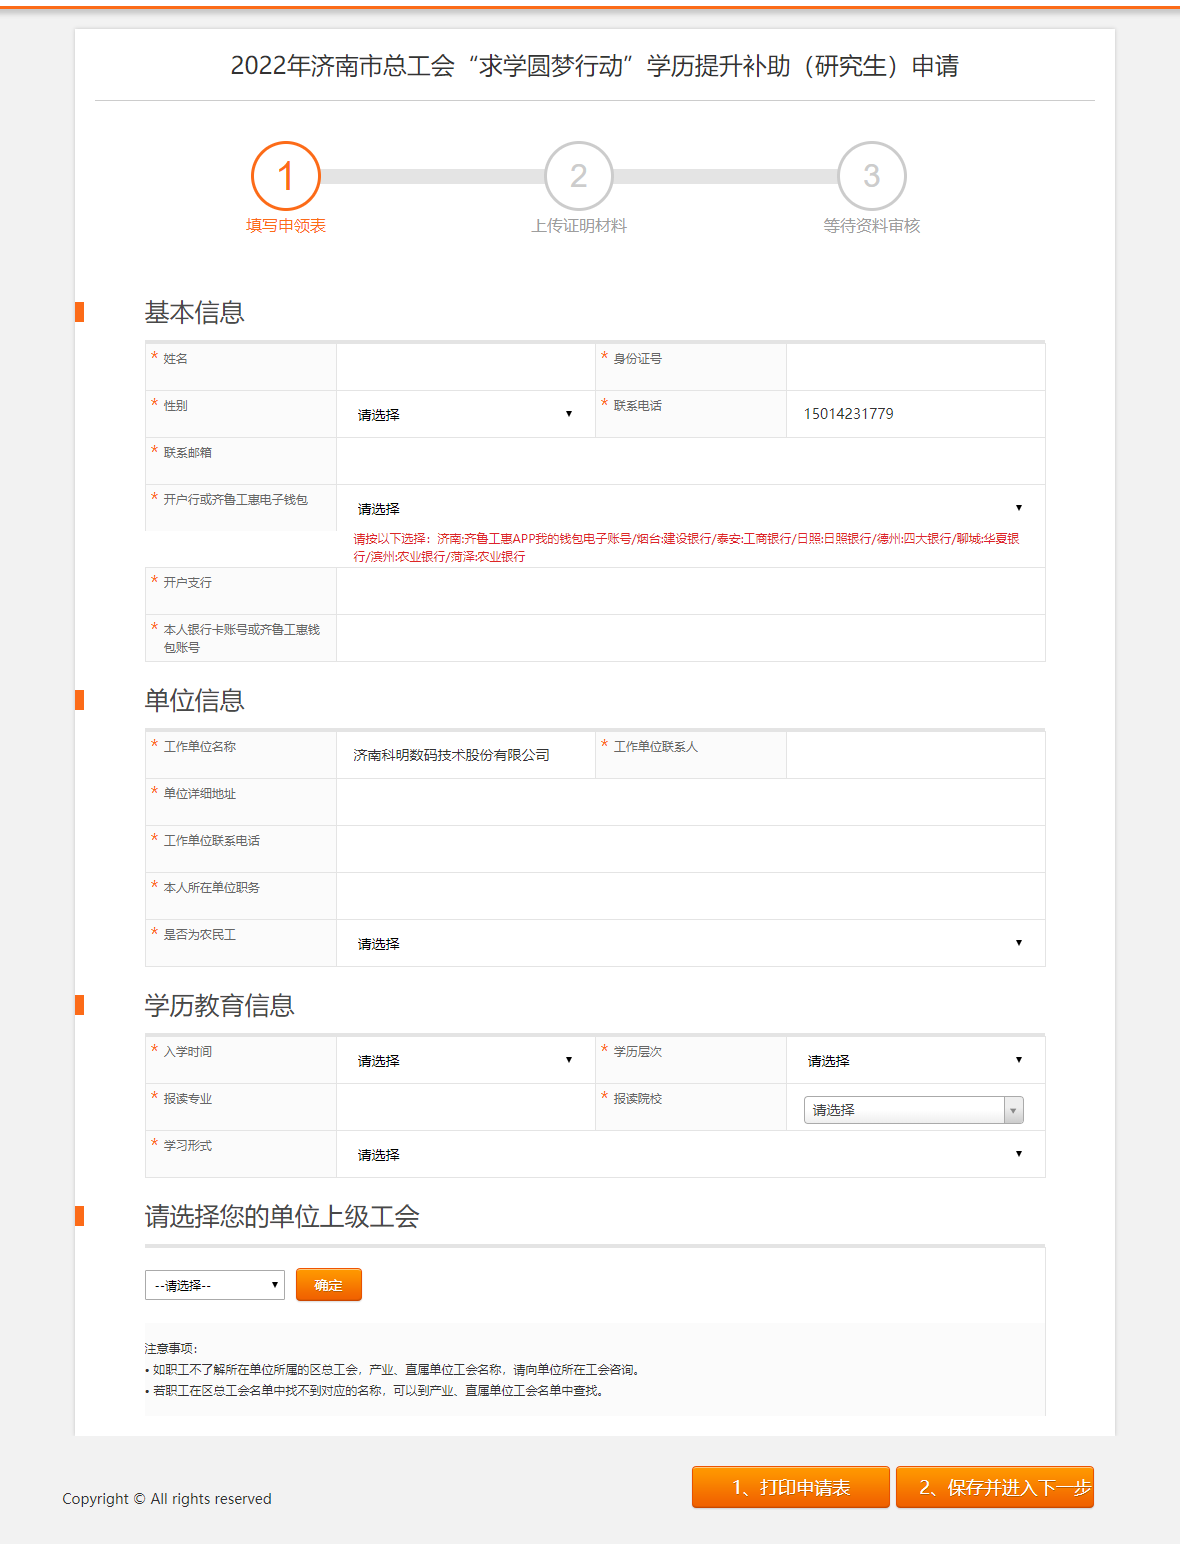Click the 打印申请表 button
The image size is (1180, 1544).
789,1487
